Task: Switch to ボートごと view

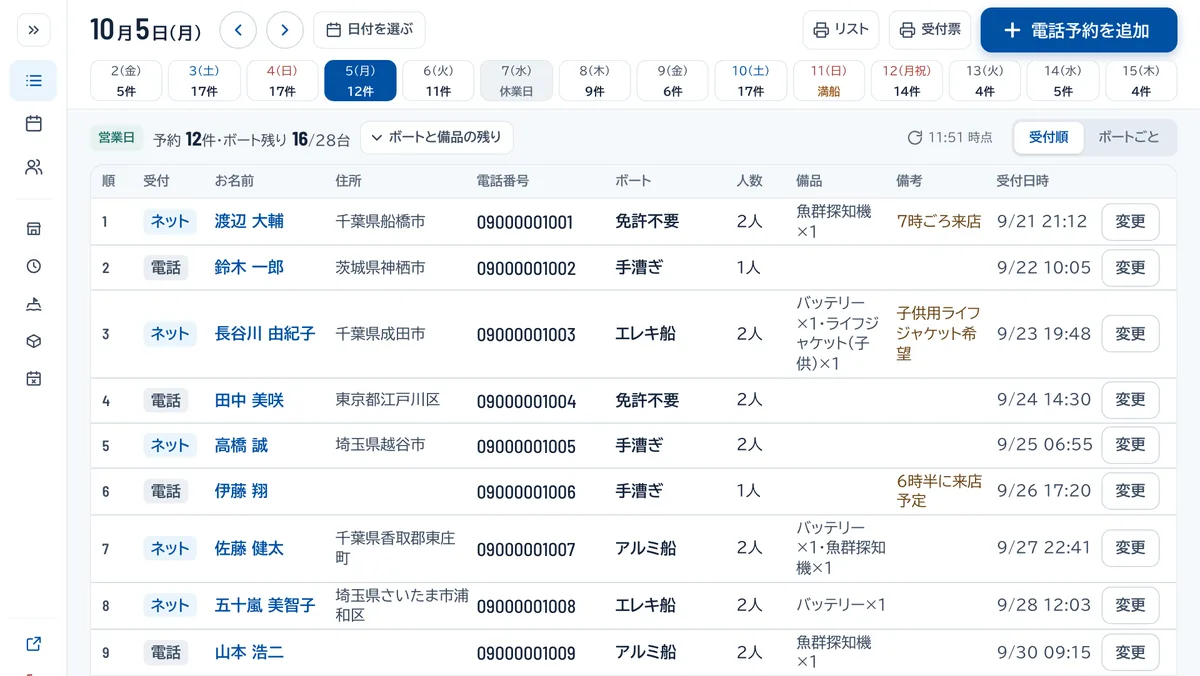Action: 1129,137
